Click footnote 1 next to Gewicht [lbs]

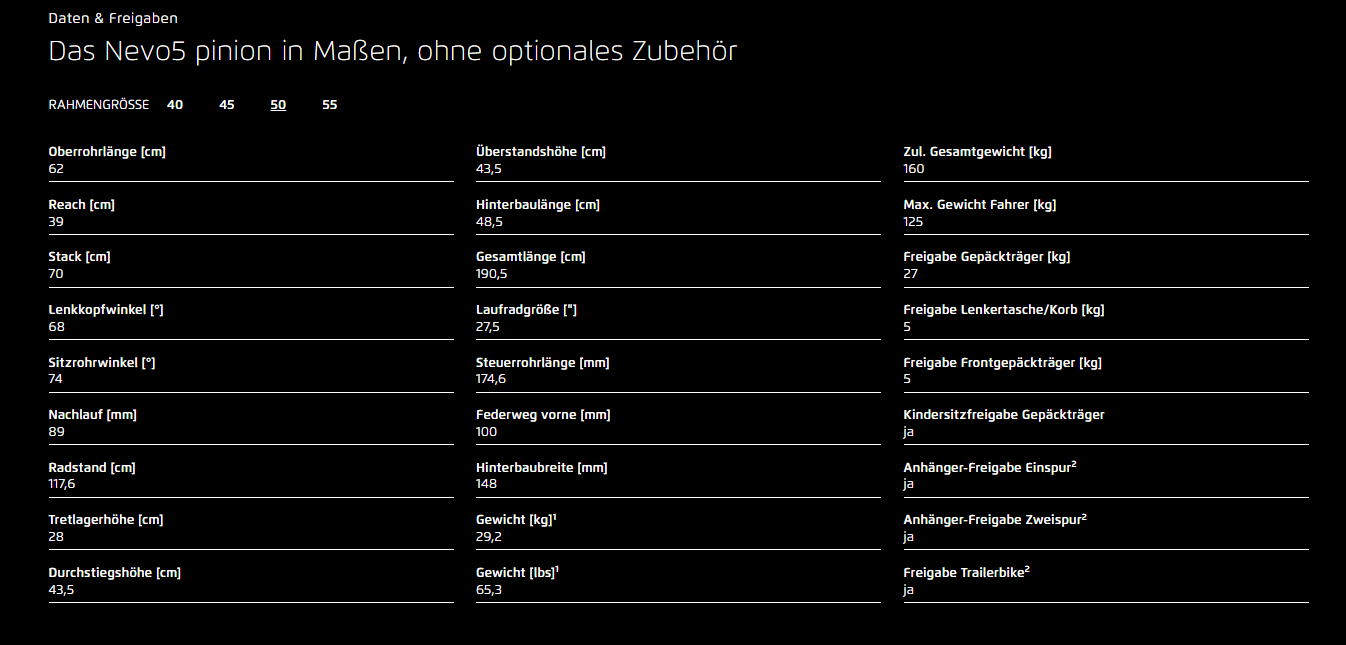pyautogui.click(x=558, y=569)
